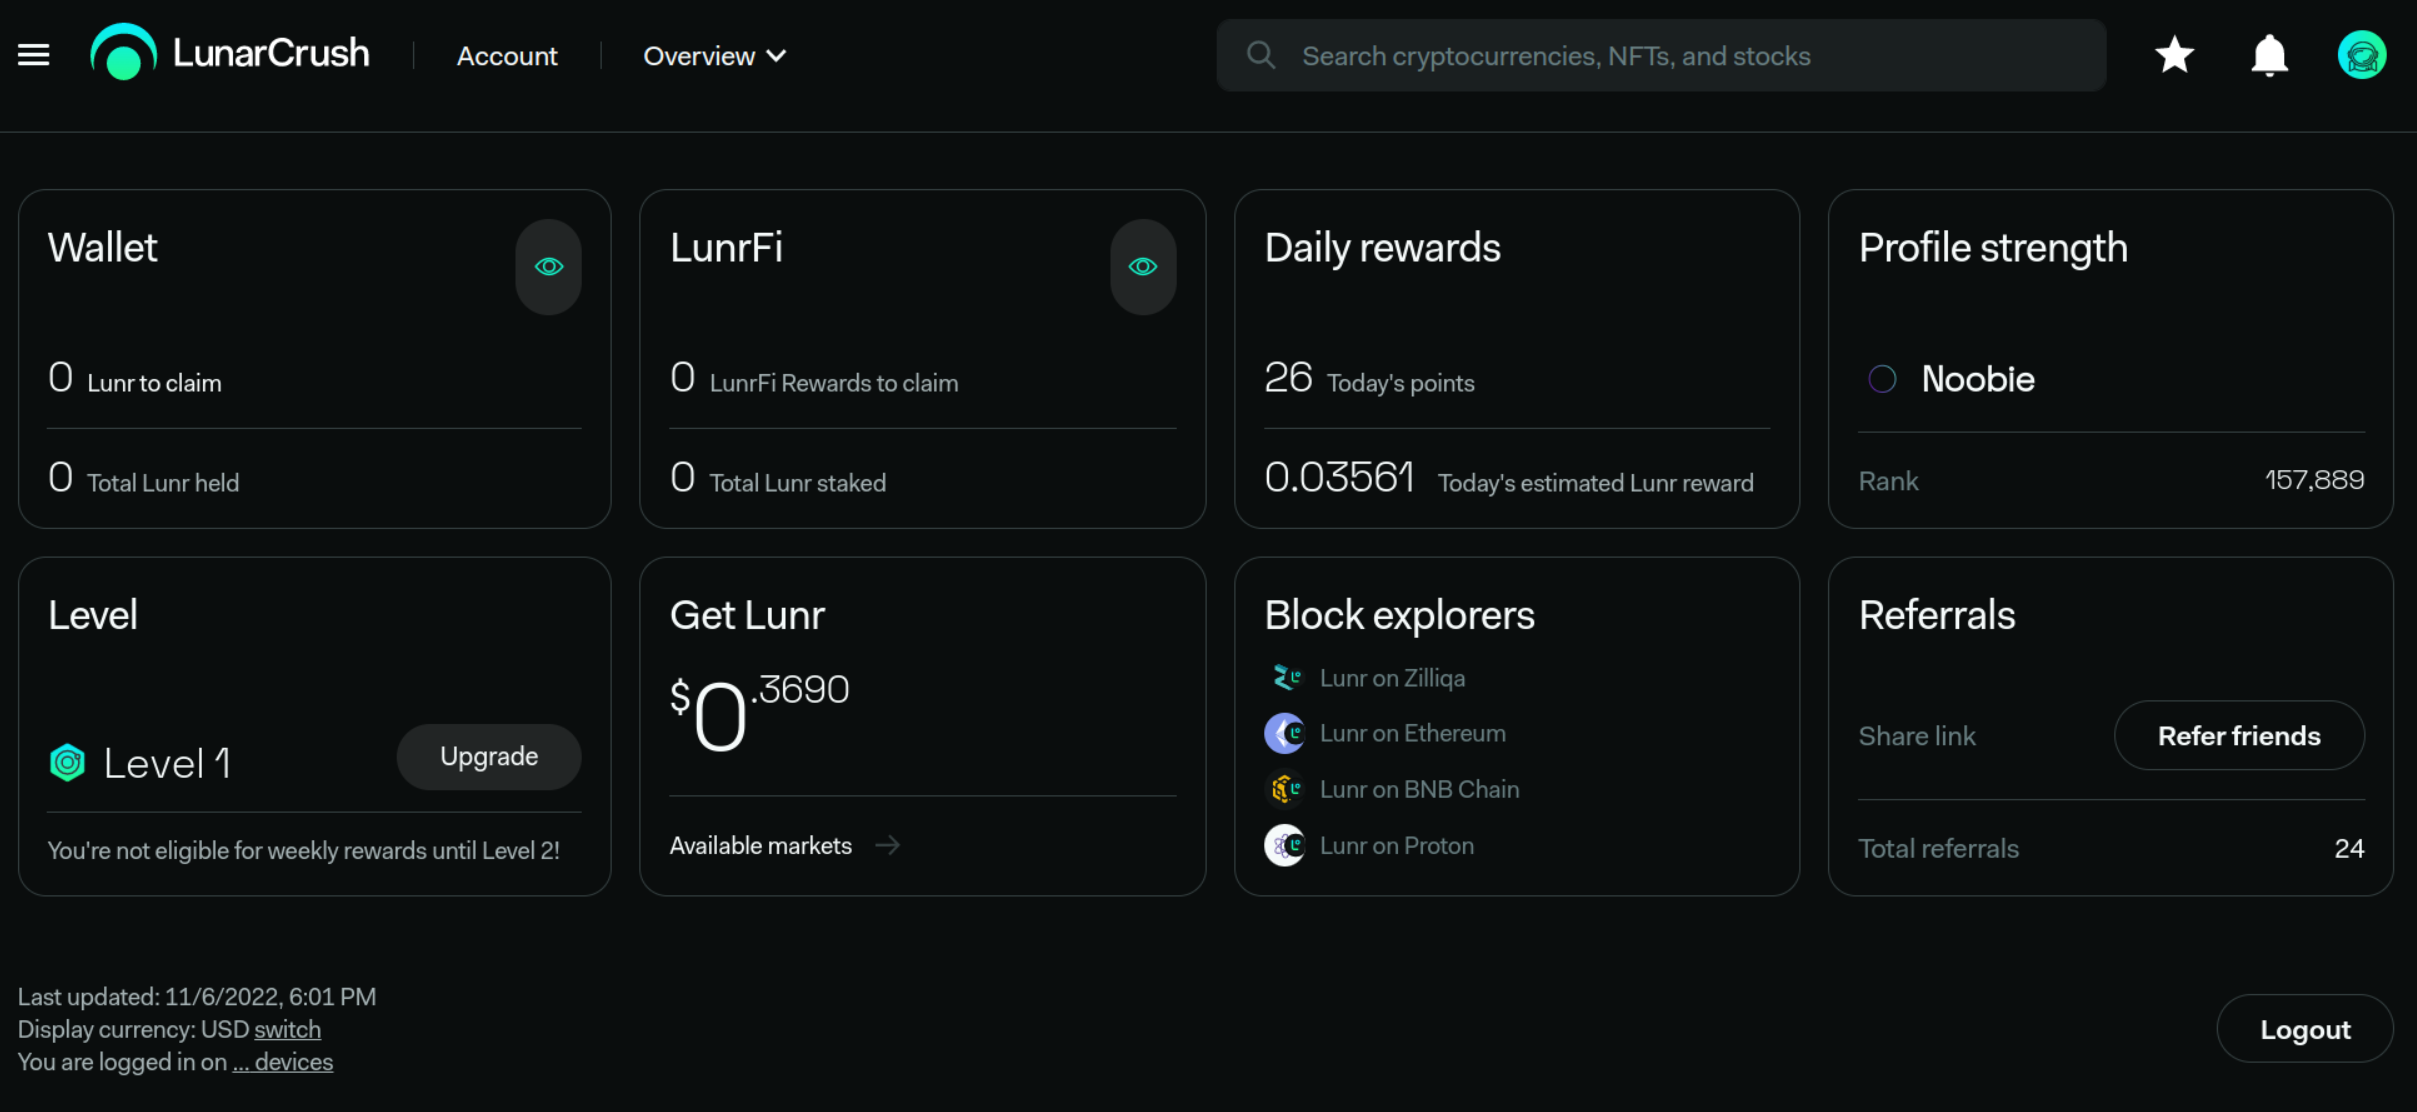Click the Refer friends button

pos(2238,736)
